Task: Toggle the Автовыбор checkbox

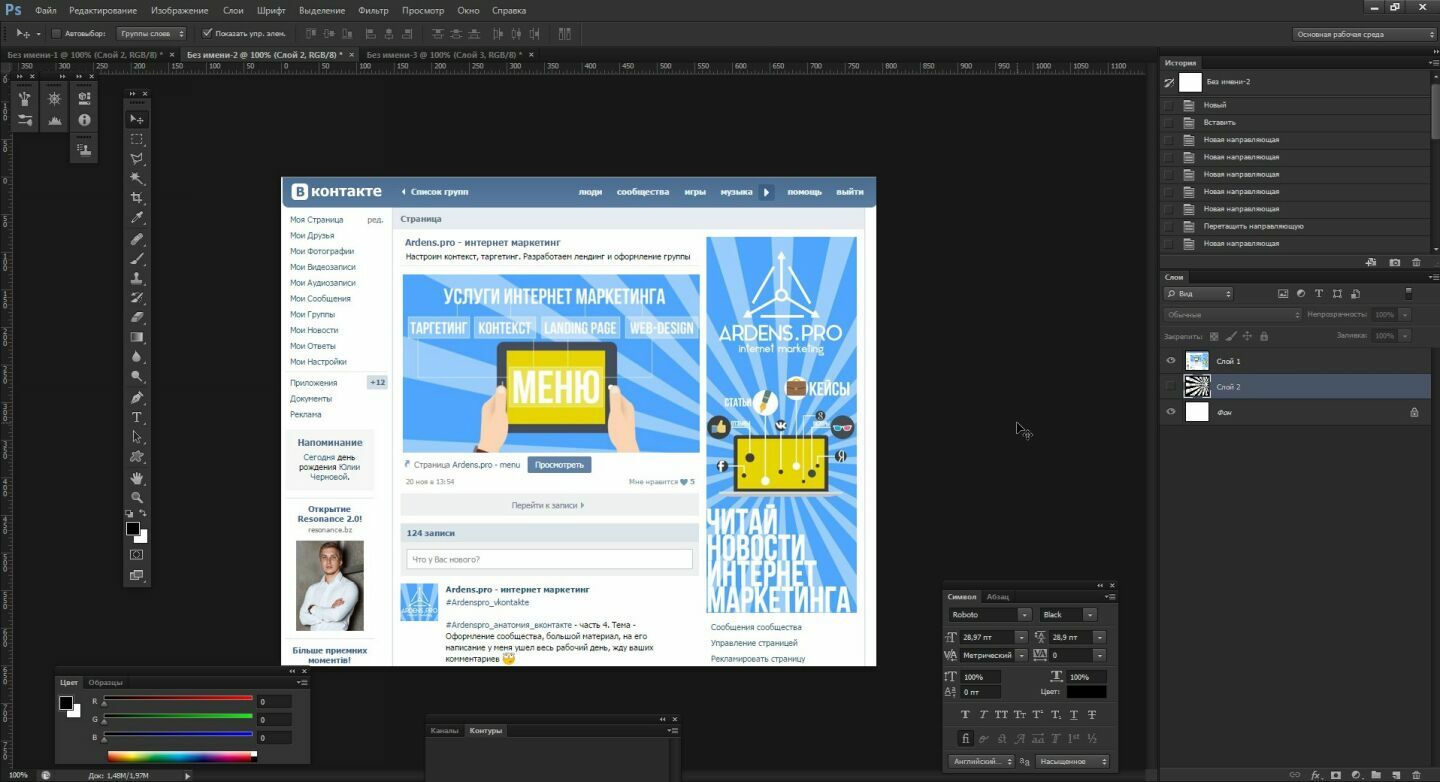Action: 56,33
